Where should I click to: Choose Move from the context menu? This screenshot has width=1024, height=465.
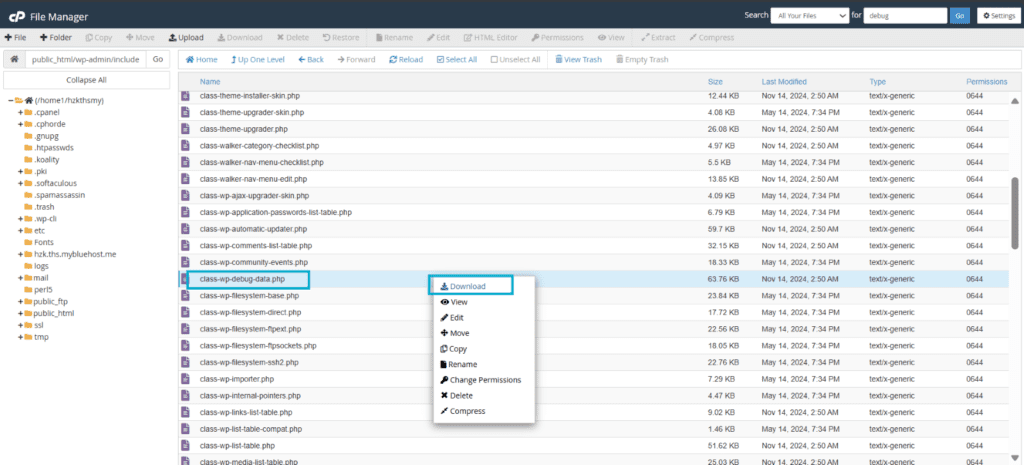(455, 333)
